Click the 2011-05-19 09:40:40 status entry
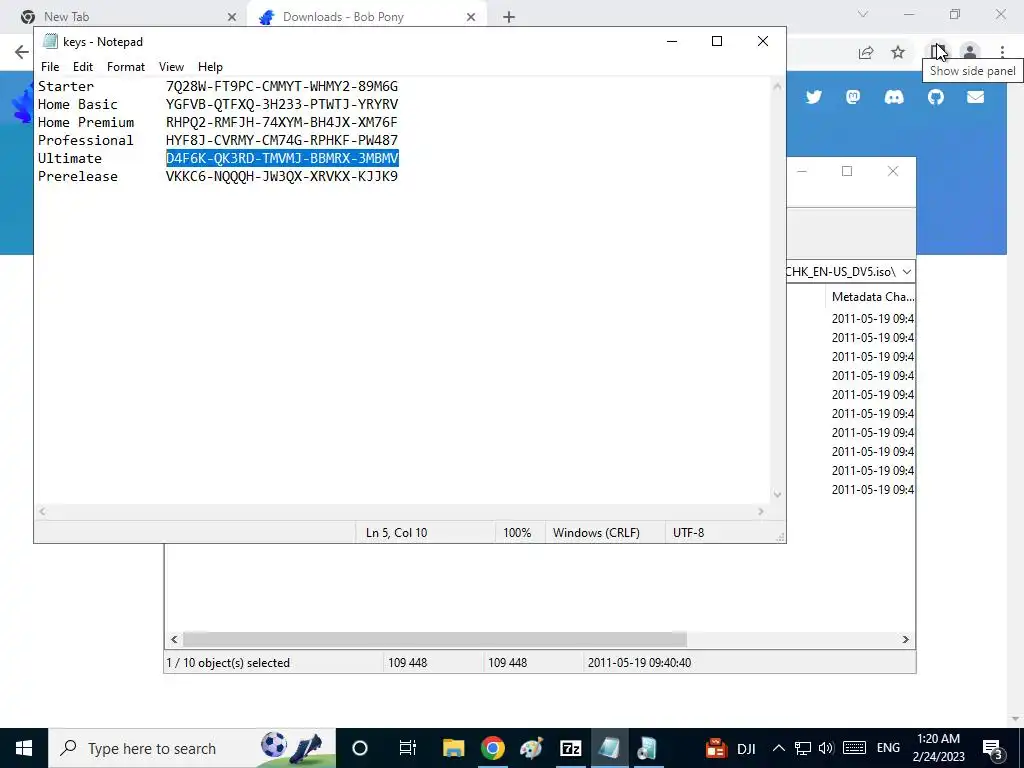The height and width of the screenshot is (768, 1024). coord(748,663)
